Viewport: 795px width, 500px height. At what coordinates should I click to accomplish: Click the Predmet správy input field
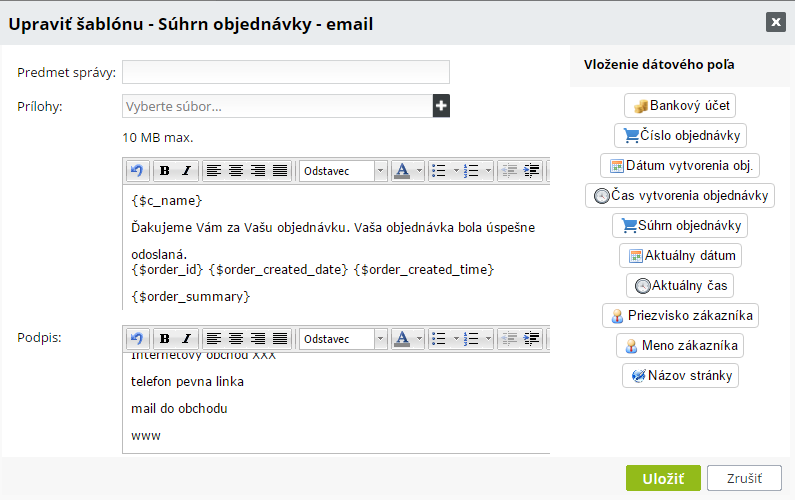(286, 72)
